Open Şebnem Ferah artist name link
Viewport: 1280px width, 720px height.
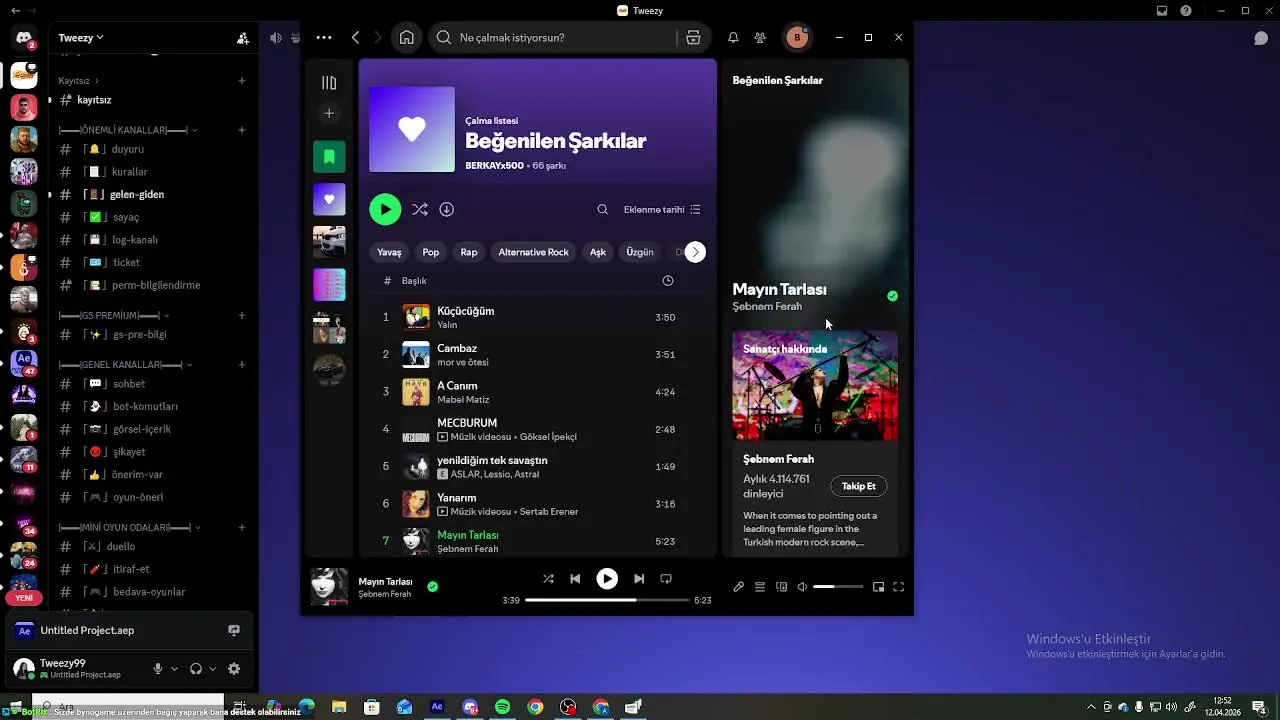point(767,307)
